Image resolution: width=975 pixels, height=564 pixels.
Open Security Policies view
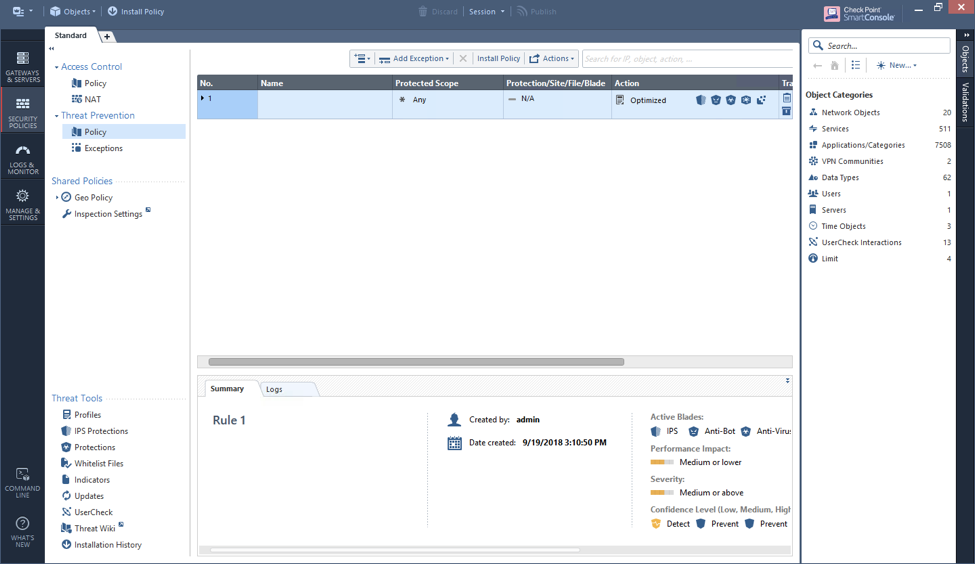pyautogui.click(x=22, y=113)
